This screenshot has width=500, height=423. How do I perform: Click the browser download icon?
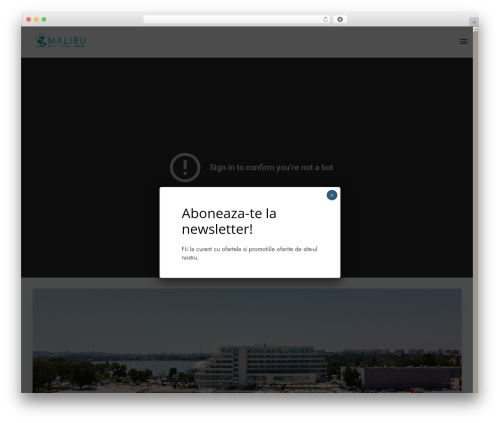pyautogui.click(x=340, y=19)
